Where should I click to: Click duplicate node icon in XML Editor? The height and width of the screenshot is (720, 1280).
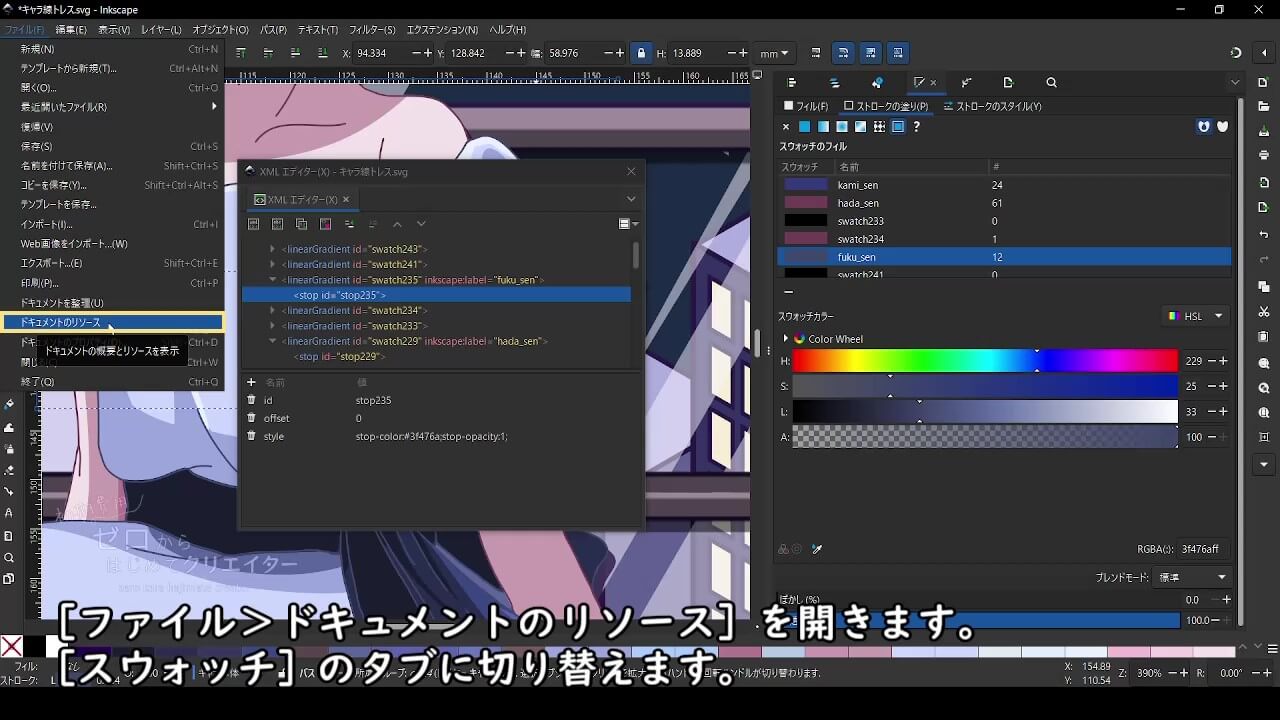tap(302, 224)
